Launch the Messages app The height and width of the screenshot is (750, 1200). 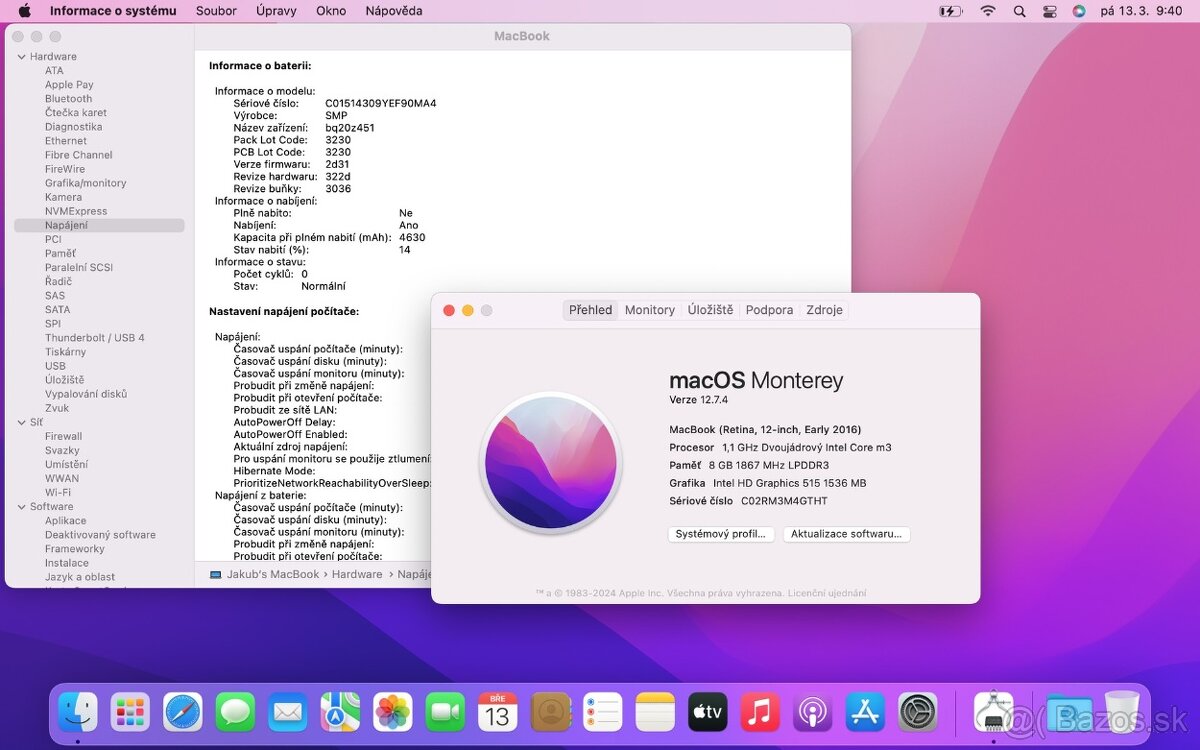(236, 712)
